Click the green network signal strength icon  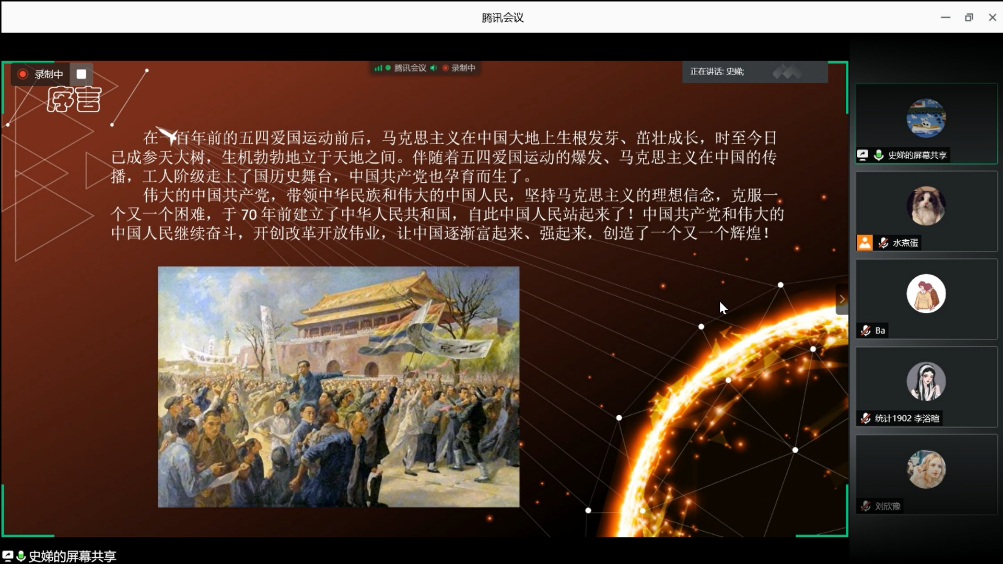click(x=378, y=68)
